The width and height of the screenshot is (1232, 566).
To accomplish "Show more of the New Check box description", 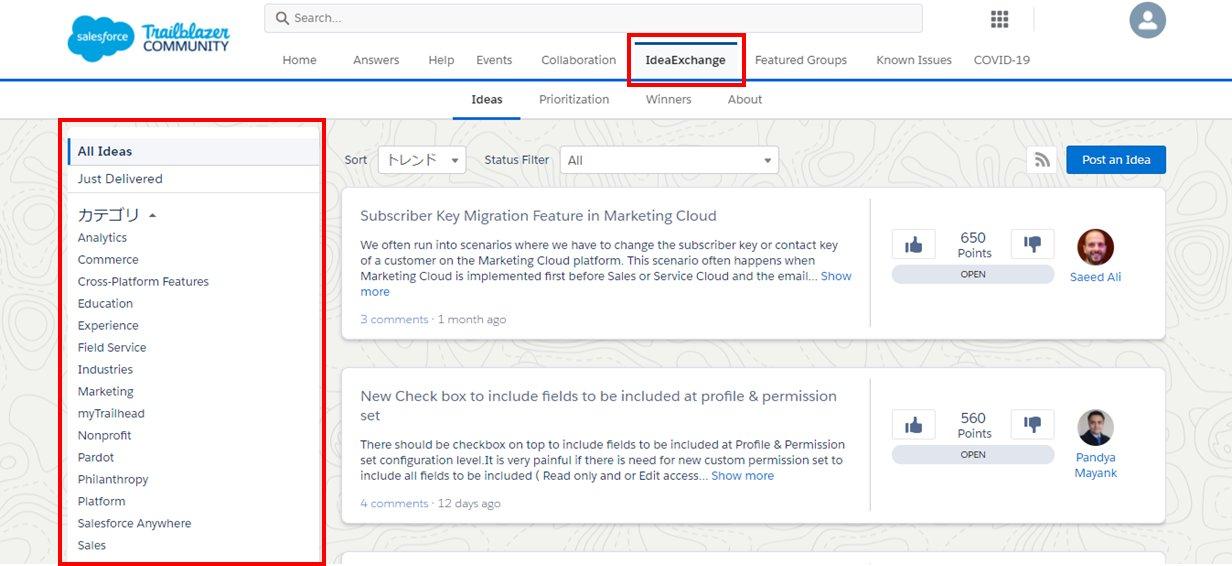I will pos(742,476).
